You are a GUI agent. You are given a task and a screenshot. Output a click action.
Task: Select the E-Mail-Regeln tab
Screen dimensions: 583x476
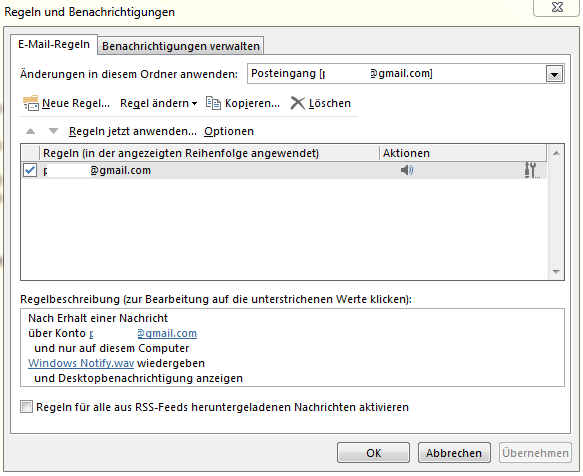click(54, 44)
